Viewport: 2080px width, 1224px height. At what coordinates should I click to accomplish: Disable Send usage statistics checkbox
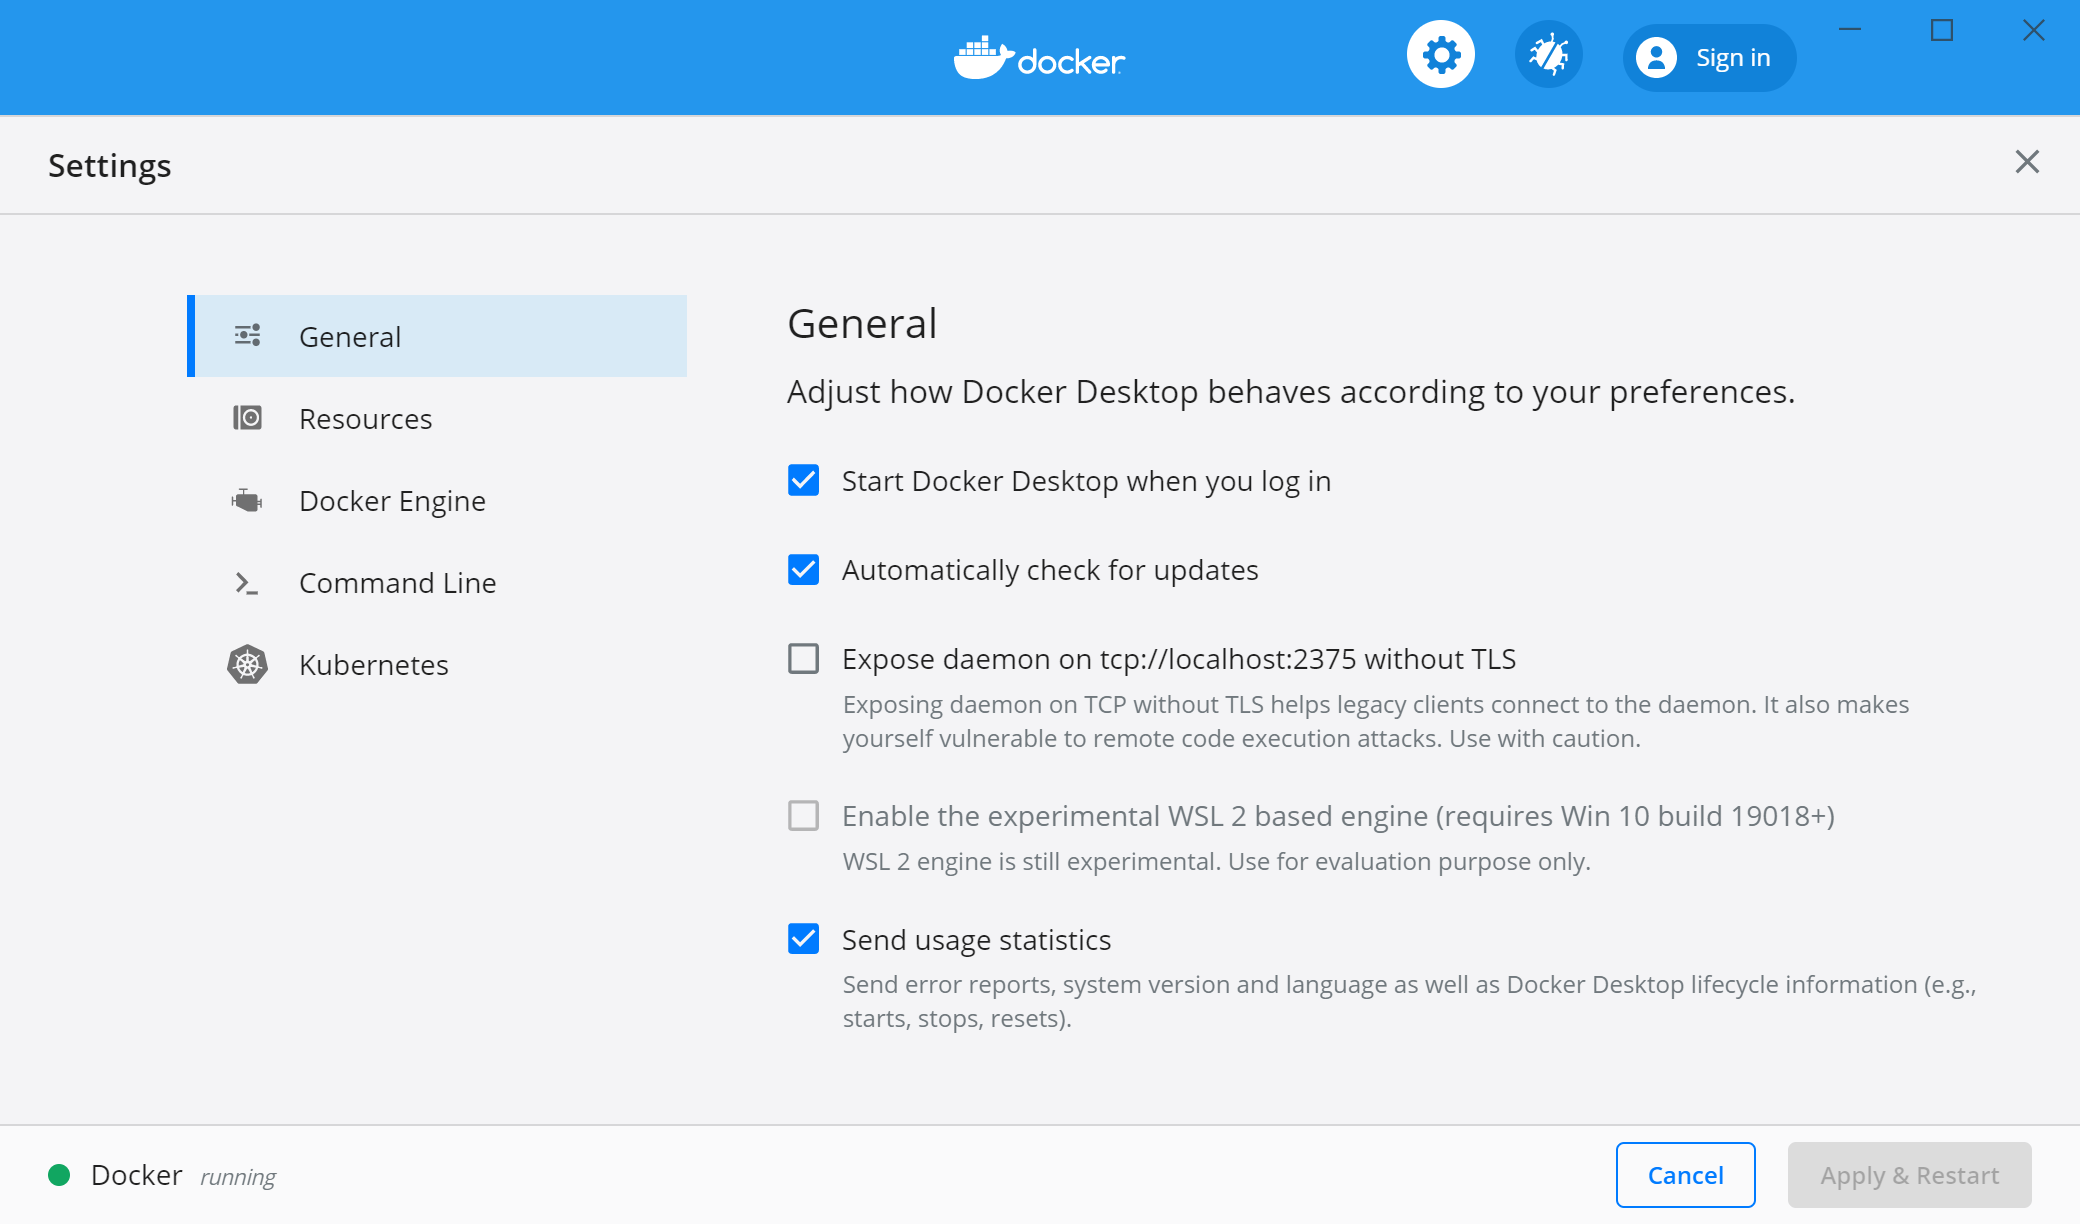(x=805, y=940)
